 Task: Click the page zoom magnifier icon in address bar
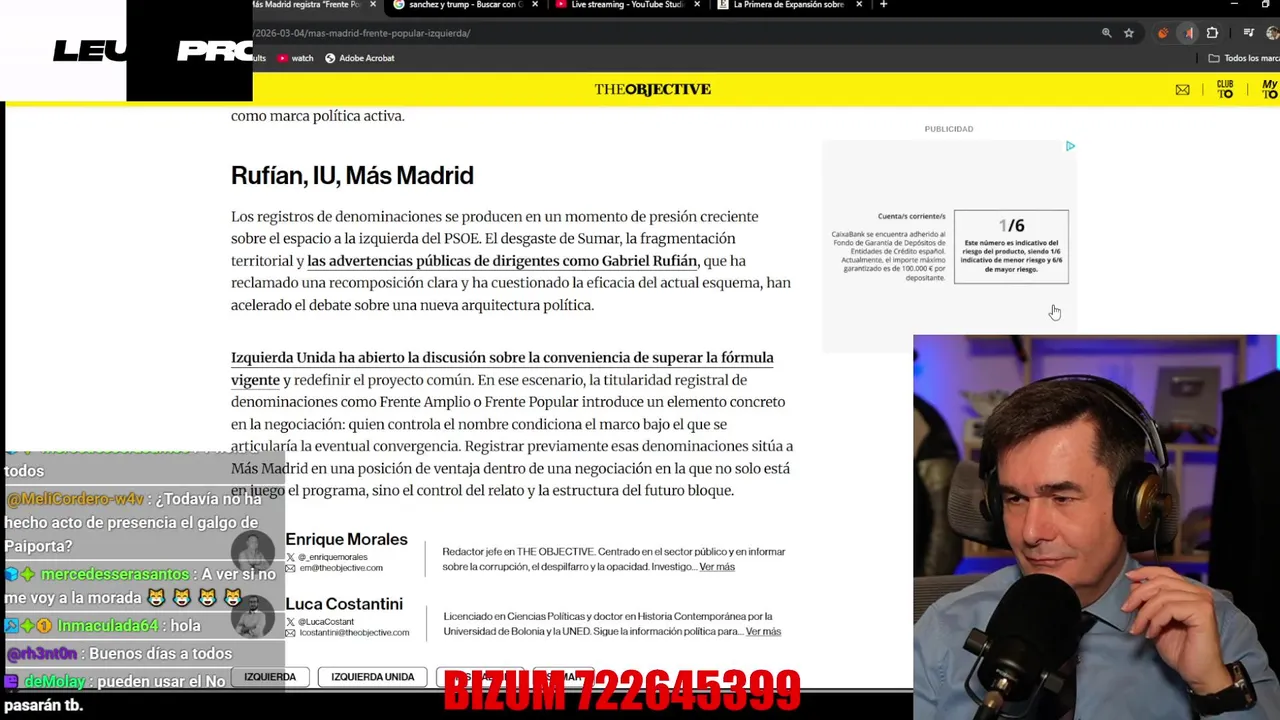pos(1107,33)
